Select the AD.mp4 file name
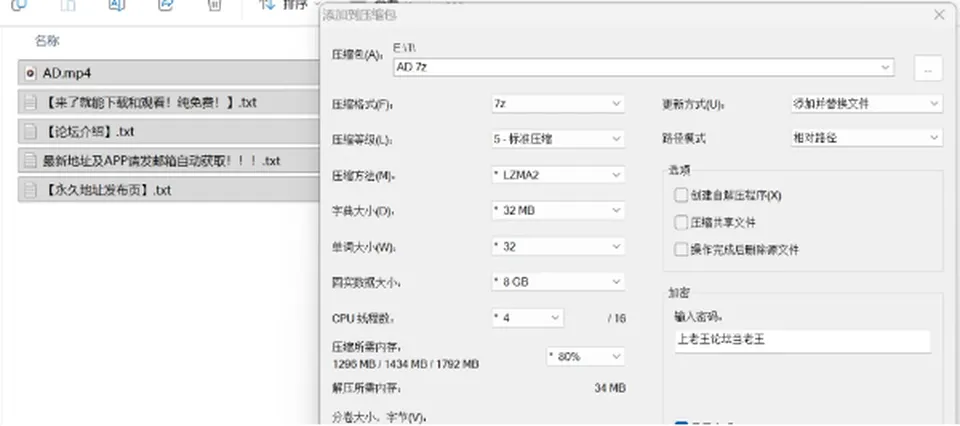This screenshot has width=960, height=426. [x=67, y=73]
